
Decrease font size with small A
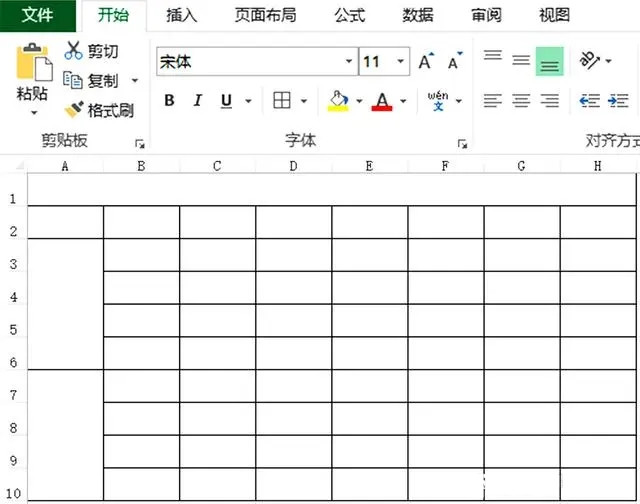tap(455, 61)
